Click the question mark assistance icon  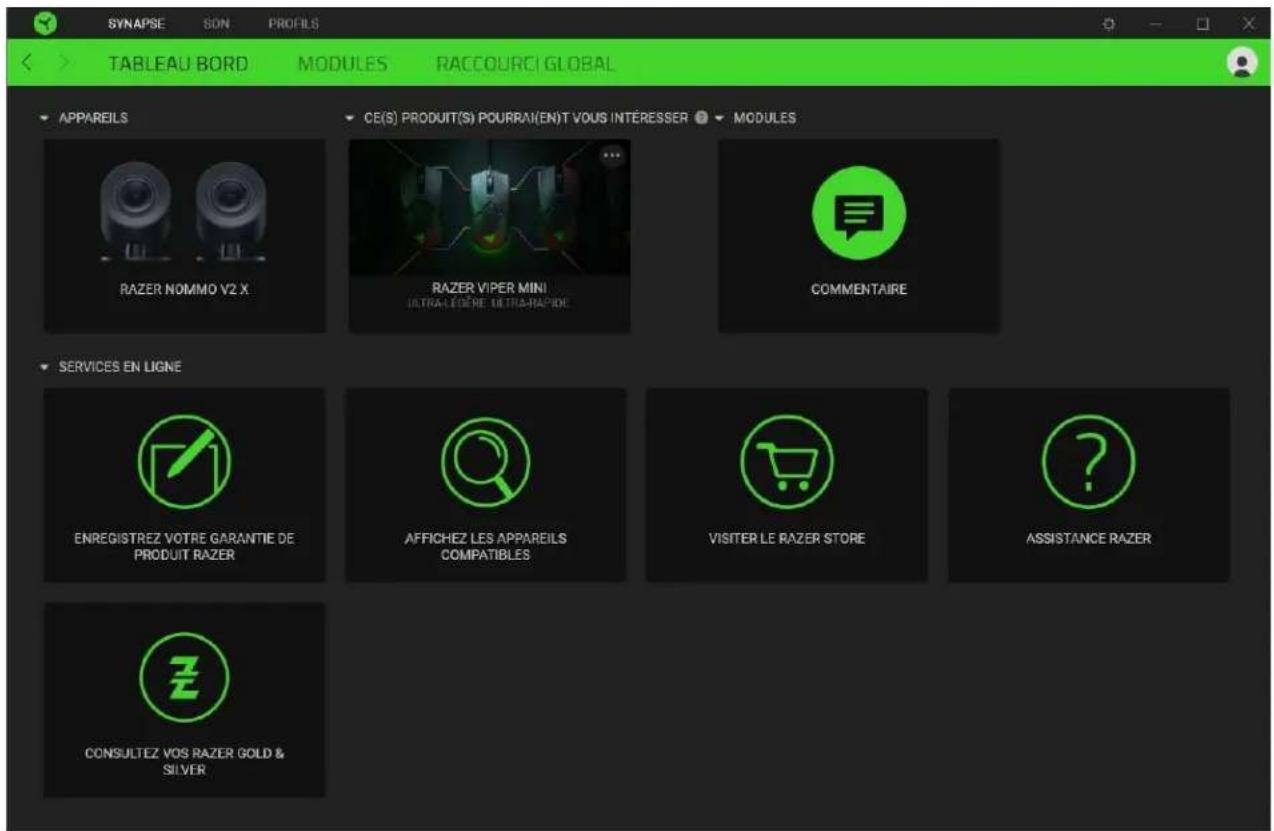pyautogui.click(x=1089, y=461)
